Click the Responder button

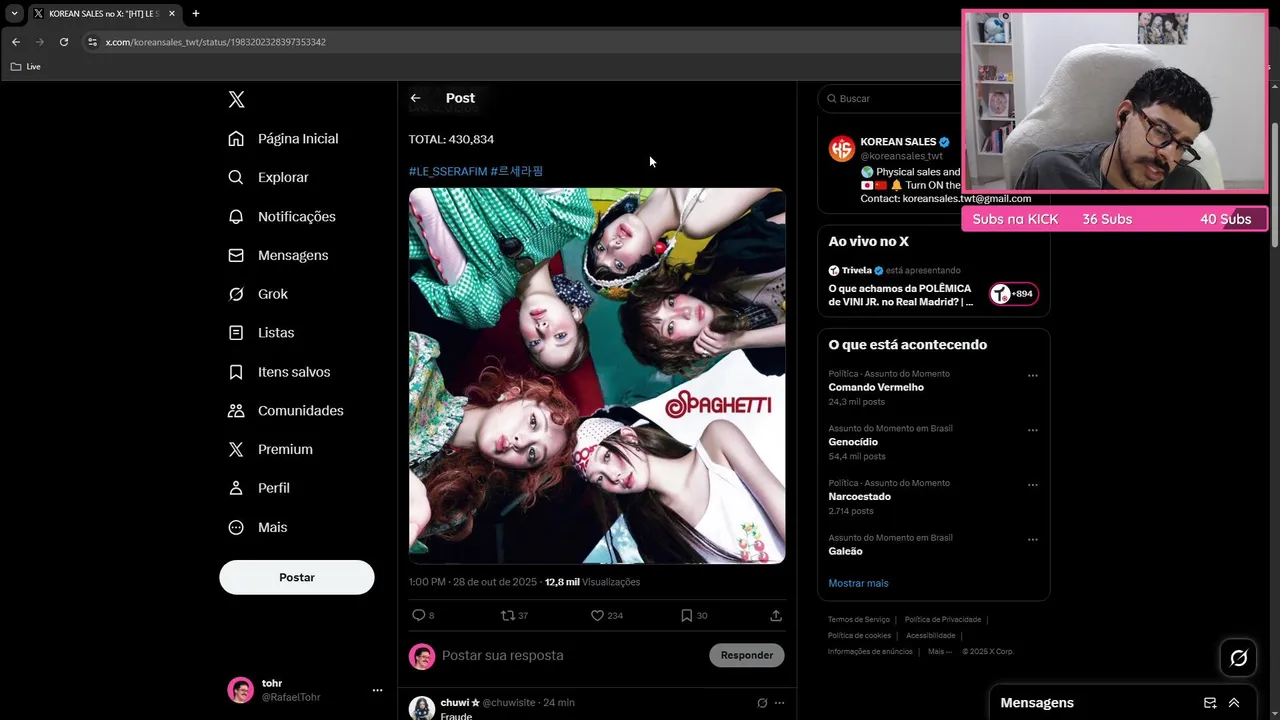tap(747, 655)
